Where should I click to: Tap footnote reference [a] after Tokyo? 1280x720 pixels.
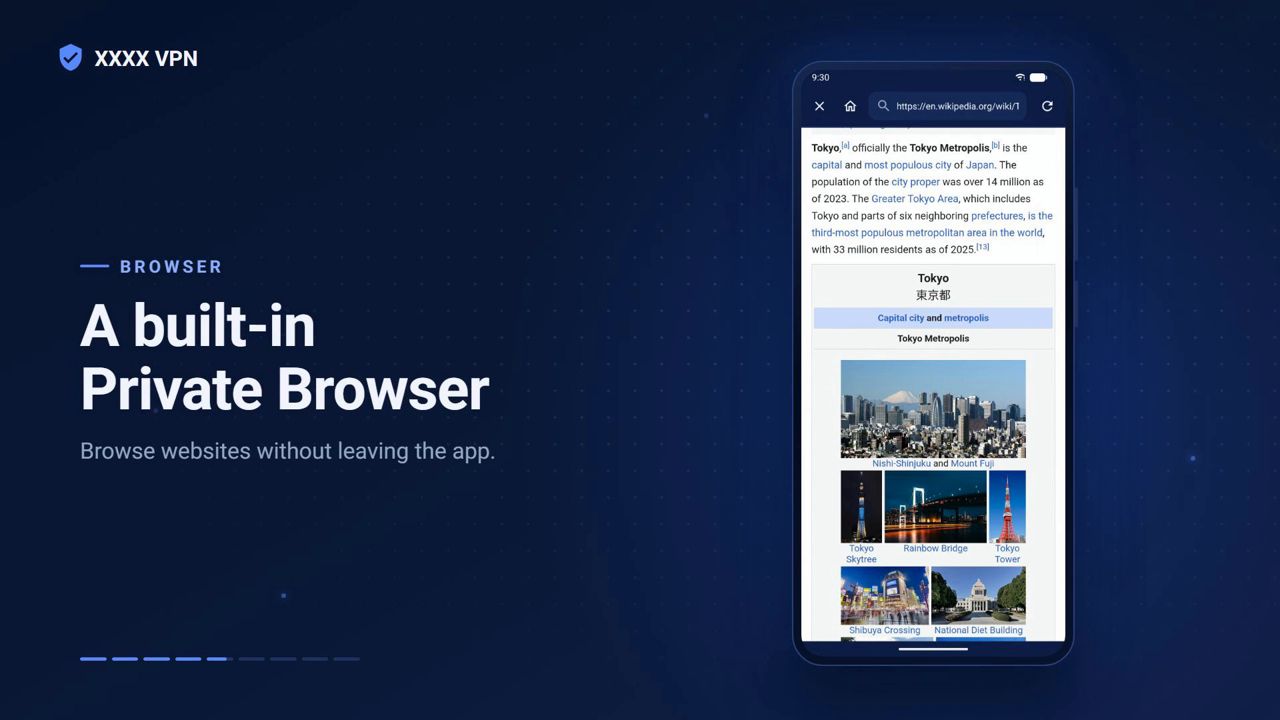[x=845, y=145]
